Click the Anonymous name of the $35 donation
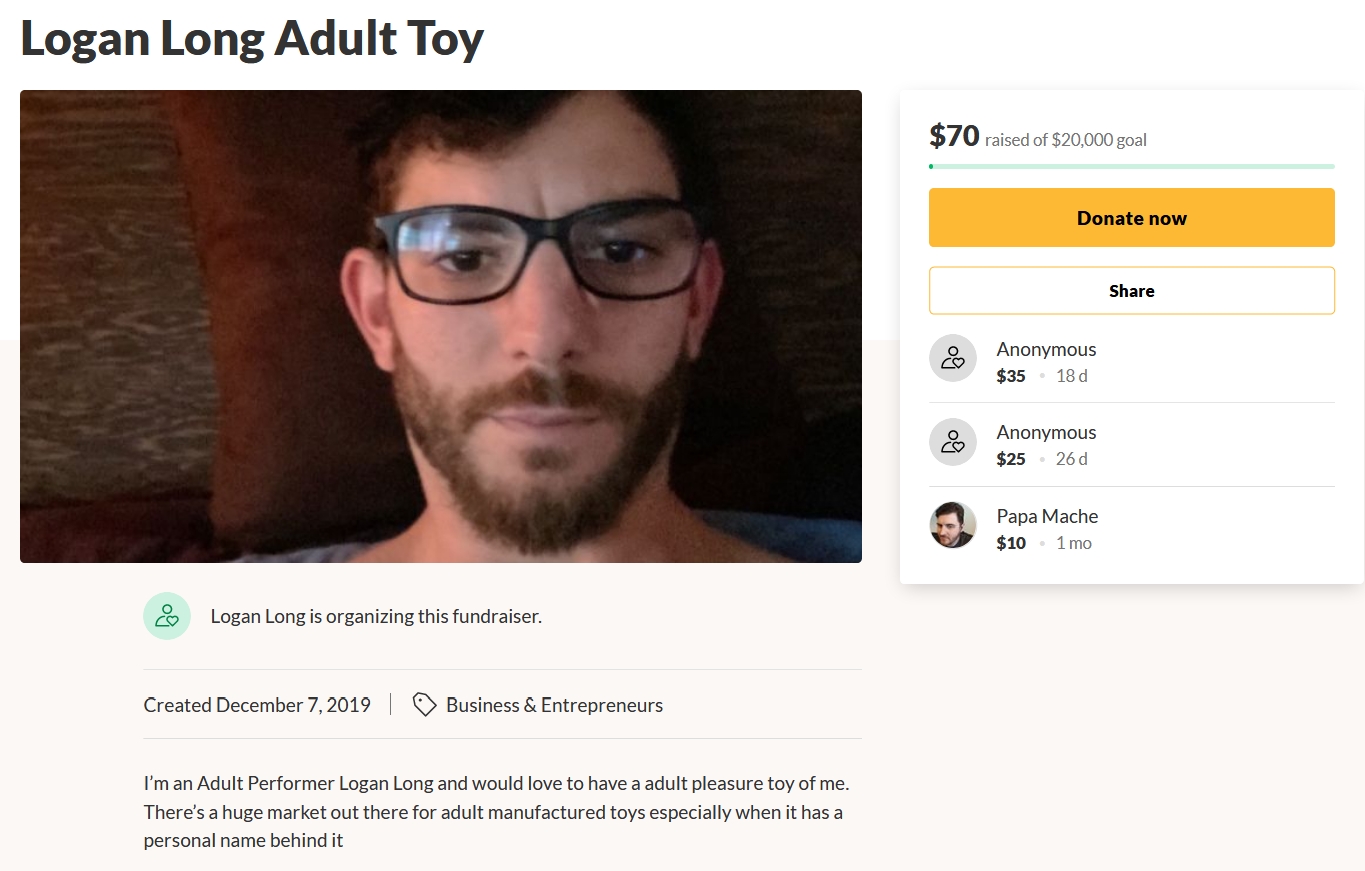The height and width of the screenshot is (871, 1365). [x=1046, y=348]
